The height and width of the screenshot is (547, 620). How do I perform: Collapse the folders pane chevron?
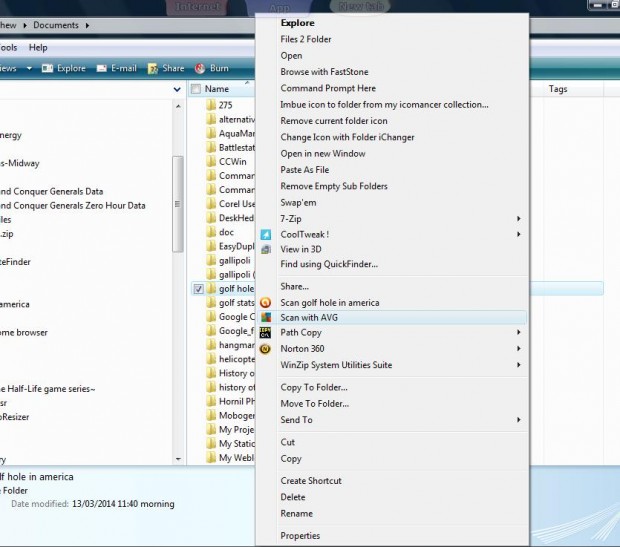pos(177,89)
